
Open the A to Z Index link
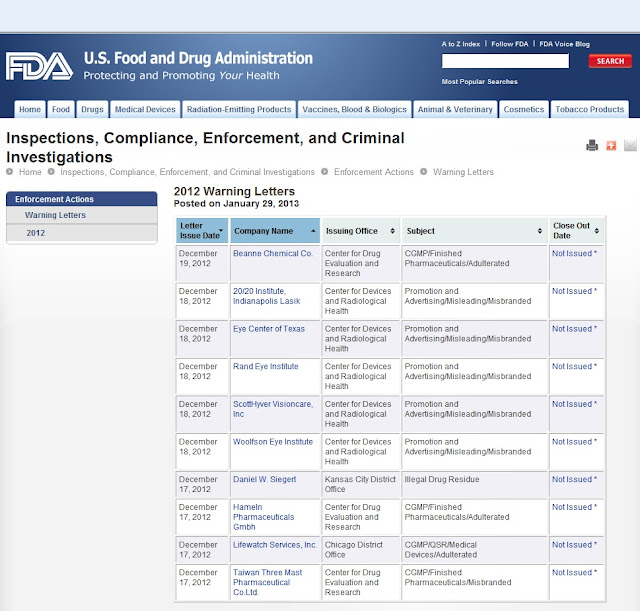(461, 44)
